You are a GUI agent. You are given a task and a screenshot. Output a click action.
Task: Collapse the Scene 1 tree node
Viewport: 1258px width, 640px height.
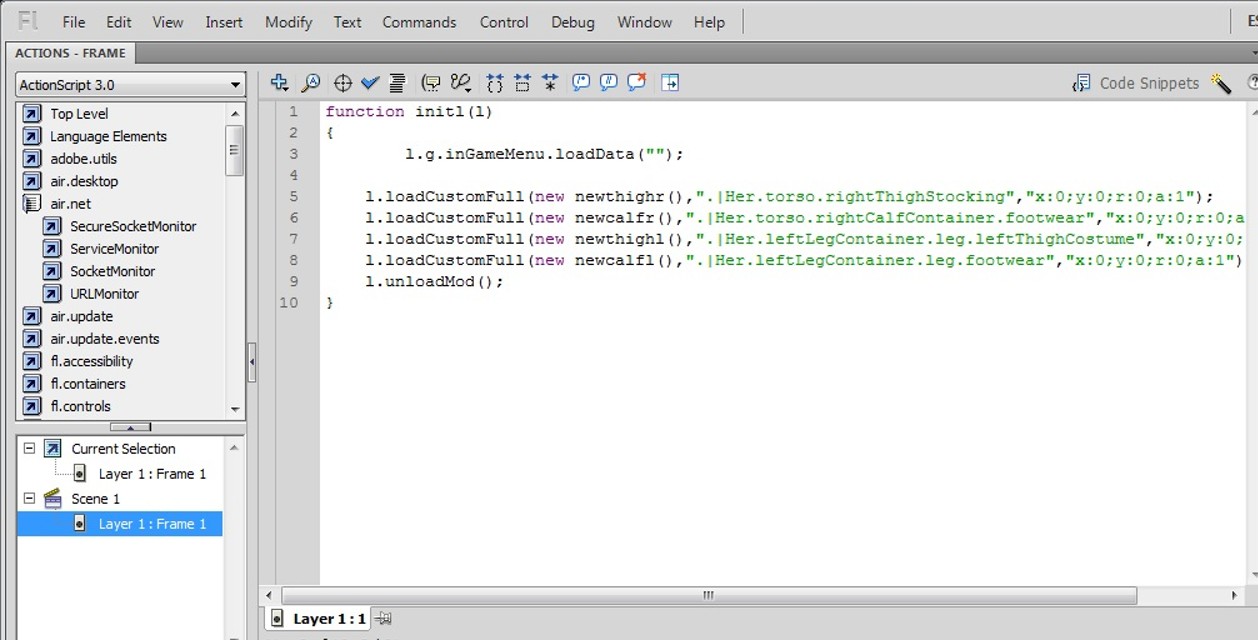[29, 498]
